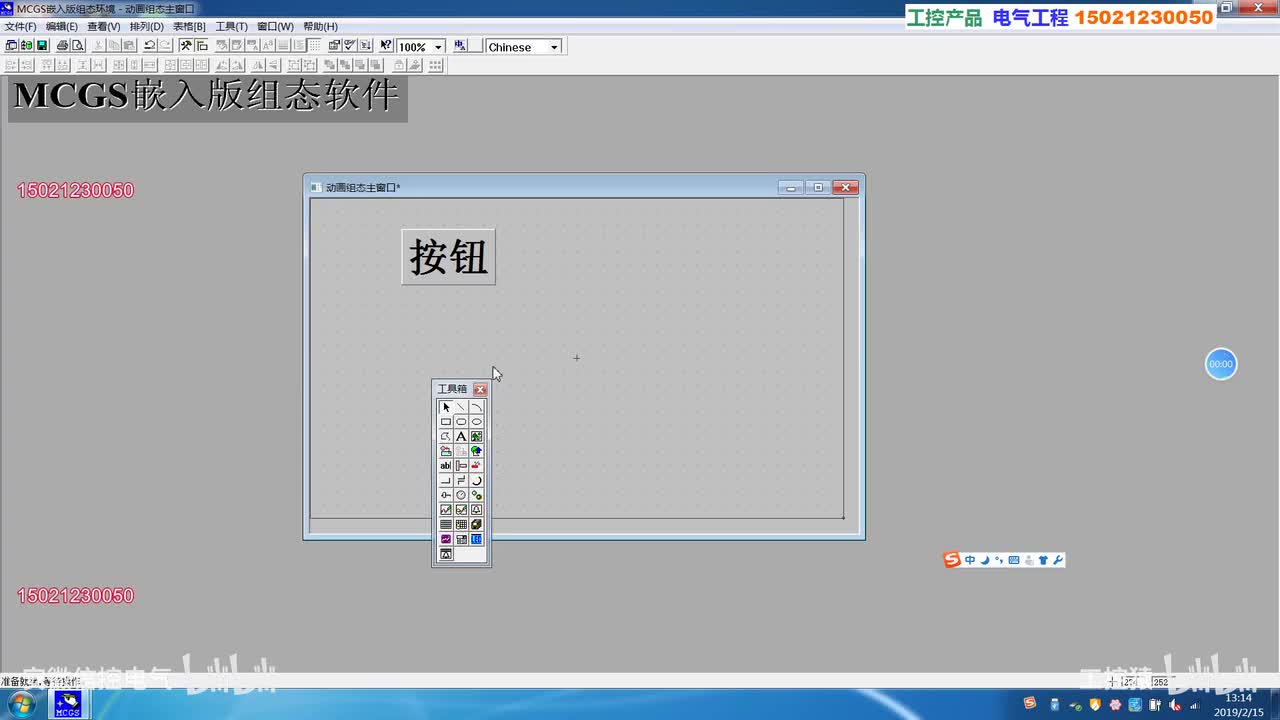Image resolution: width=1280 pixels, height=720 pixels.
Task: Open the Chinese language dropdown
Action: (x=554, y=47)
